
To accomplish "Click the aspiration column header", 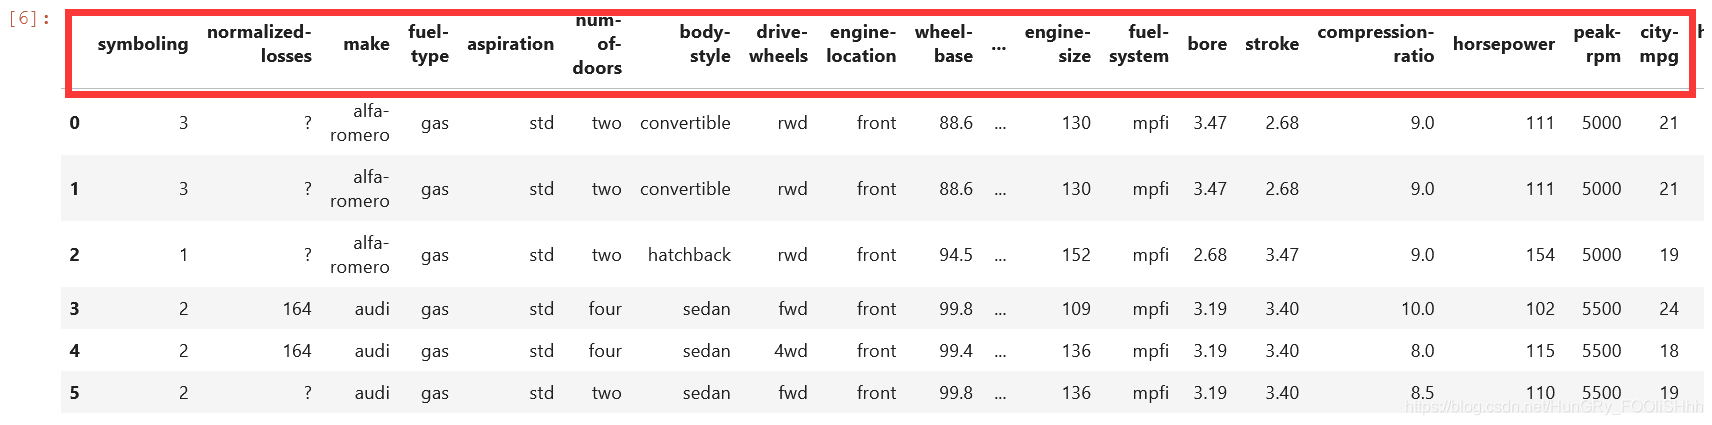I will point(510,44).
